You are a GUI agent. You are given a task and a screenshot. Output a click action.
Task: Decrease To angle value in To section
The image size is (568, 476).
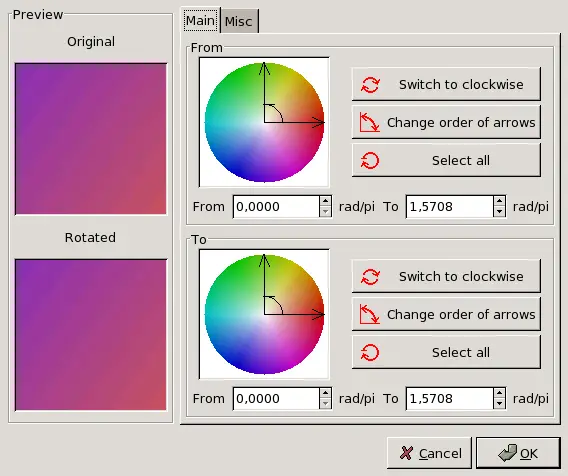coord(500,404)
